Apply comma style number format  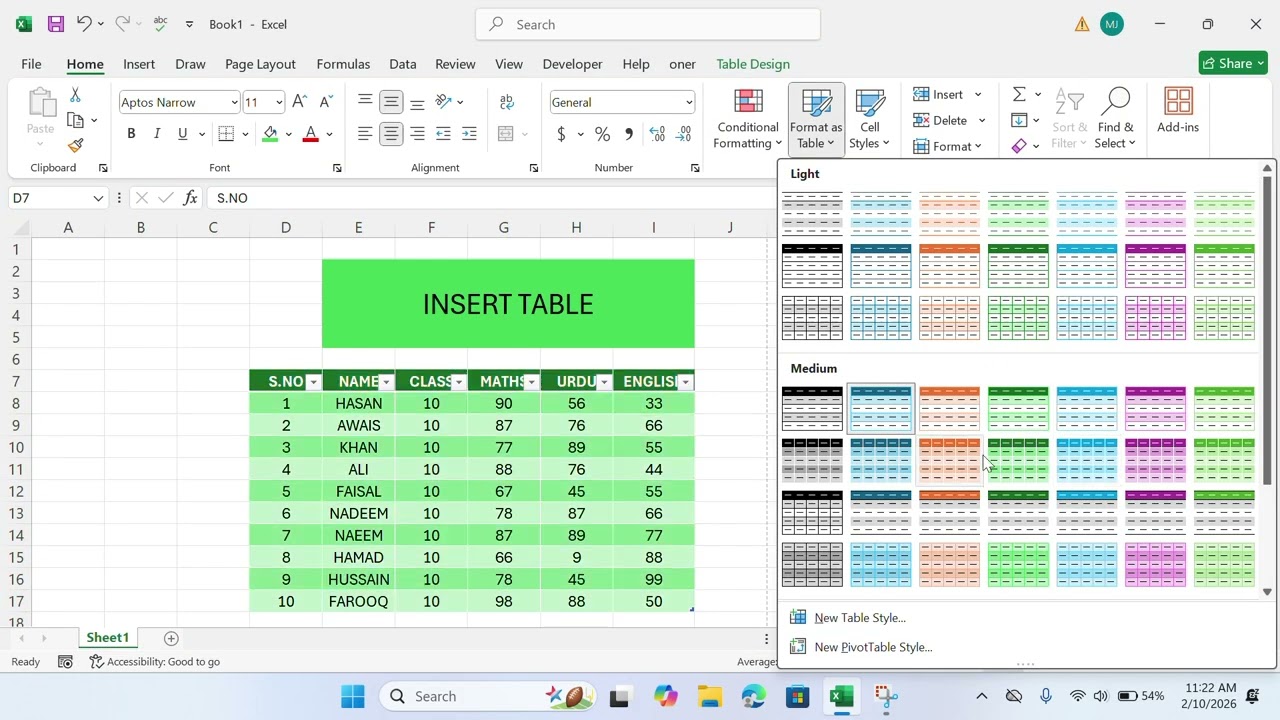click(x=628, y=134)
